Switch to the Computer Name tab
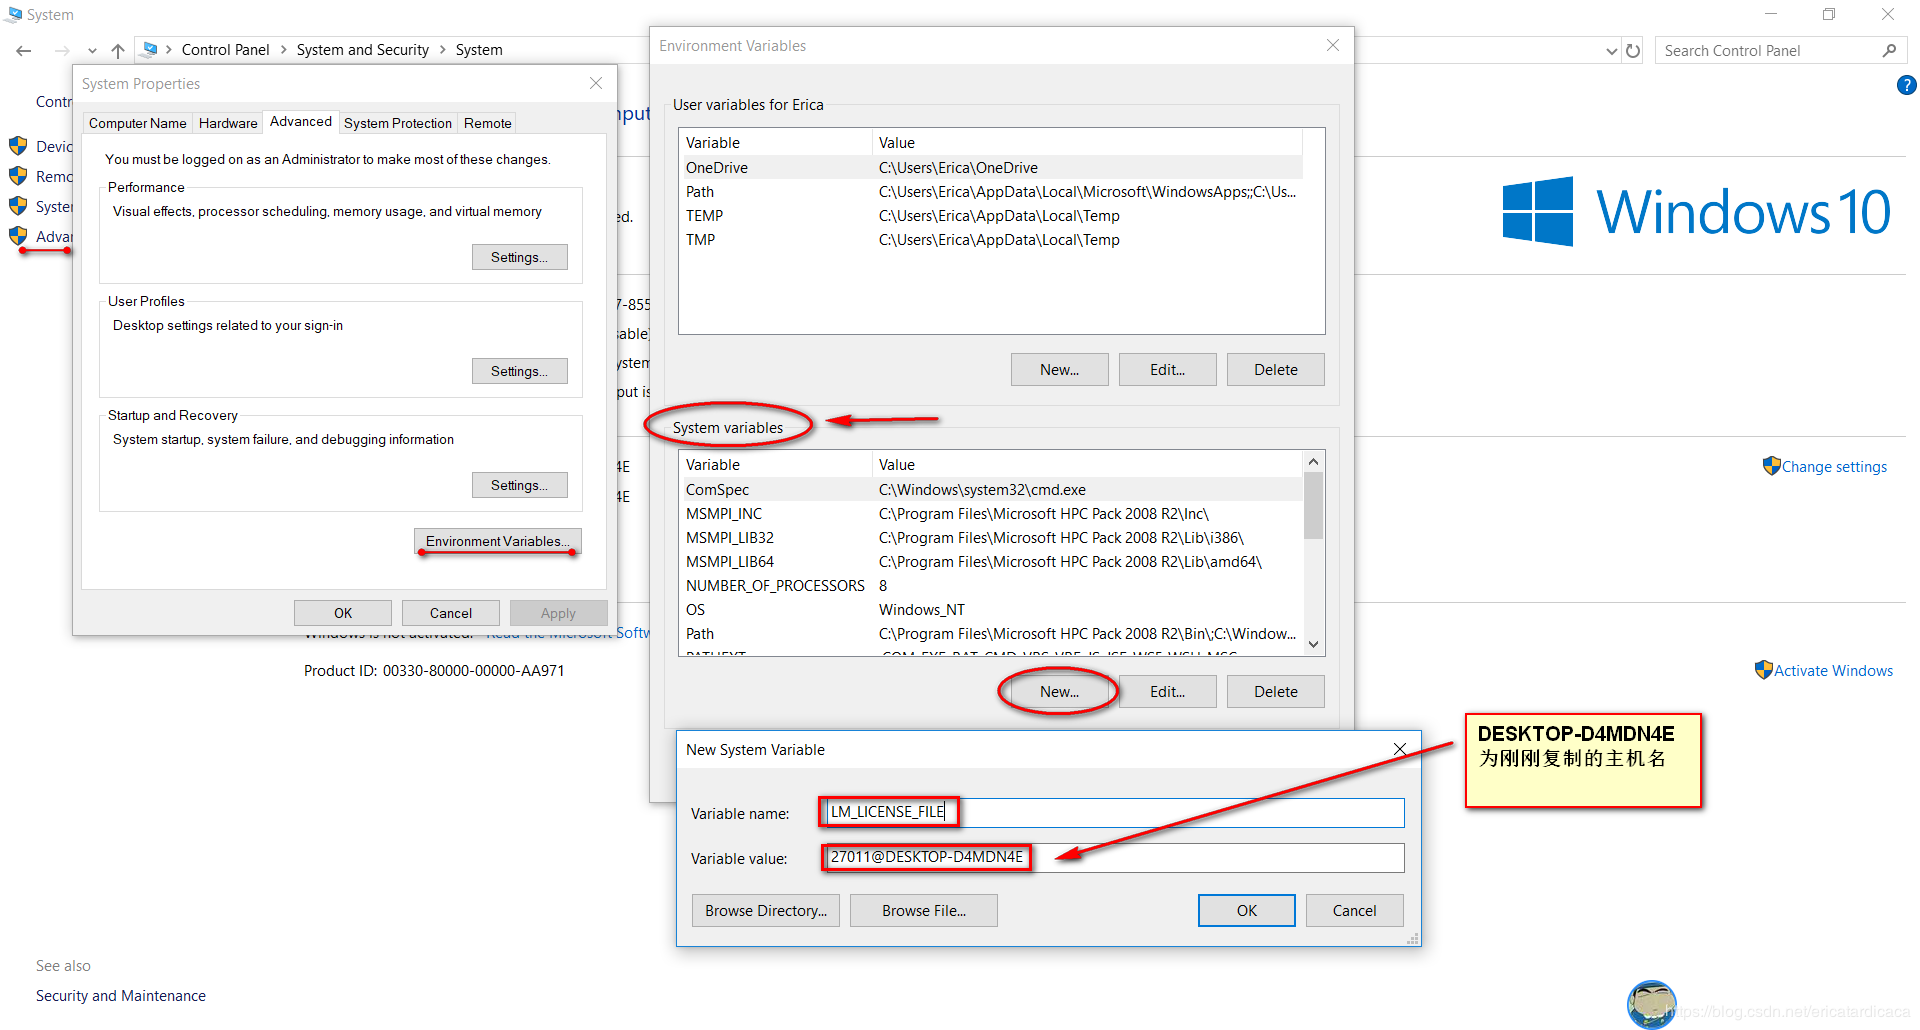The height and width of the screenshot is (1030, 1920). point(138,123)
